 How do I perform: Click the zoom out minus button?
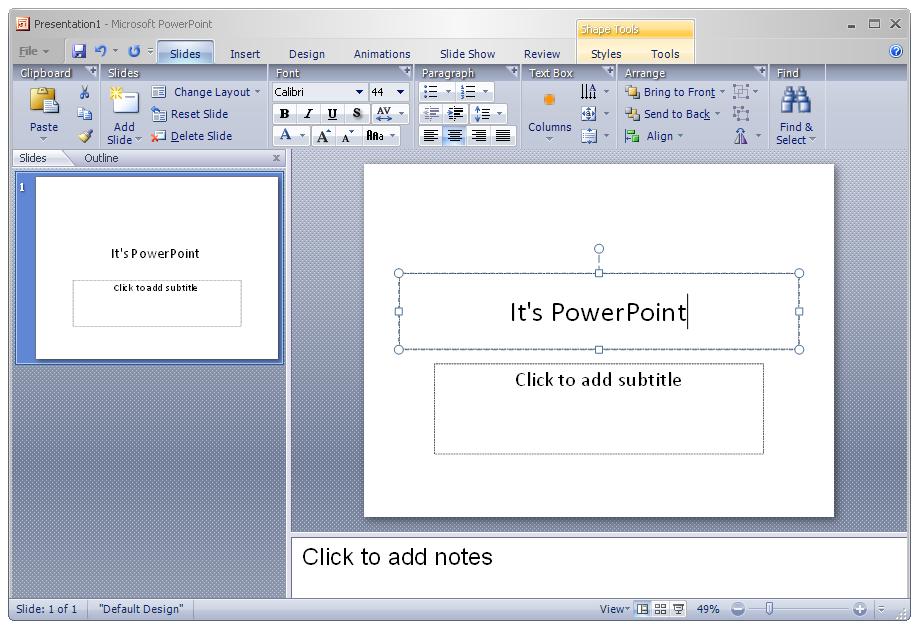click(x=738, y=609)
